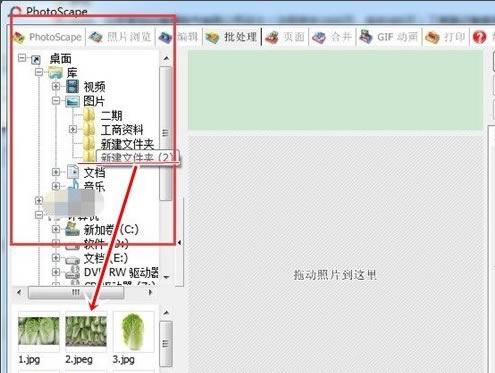Click the photo viewer tab icon
495x373 pixels.
coord(96,37)
